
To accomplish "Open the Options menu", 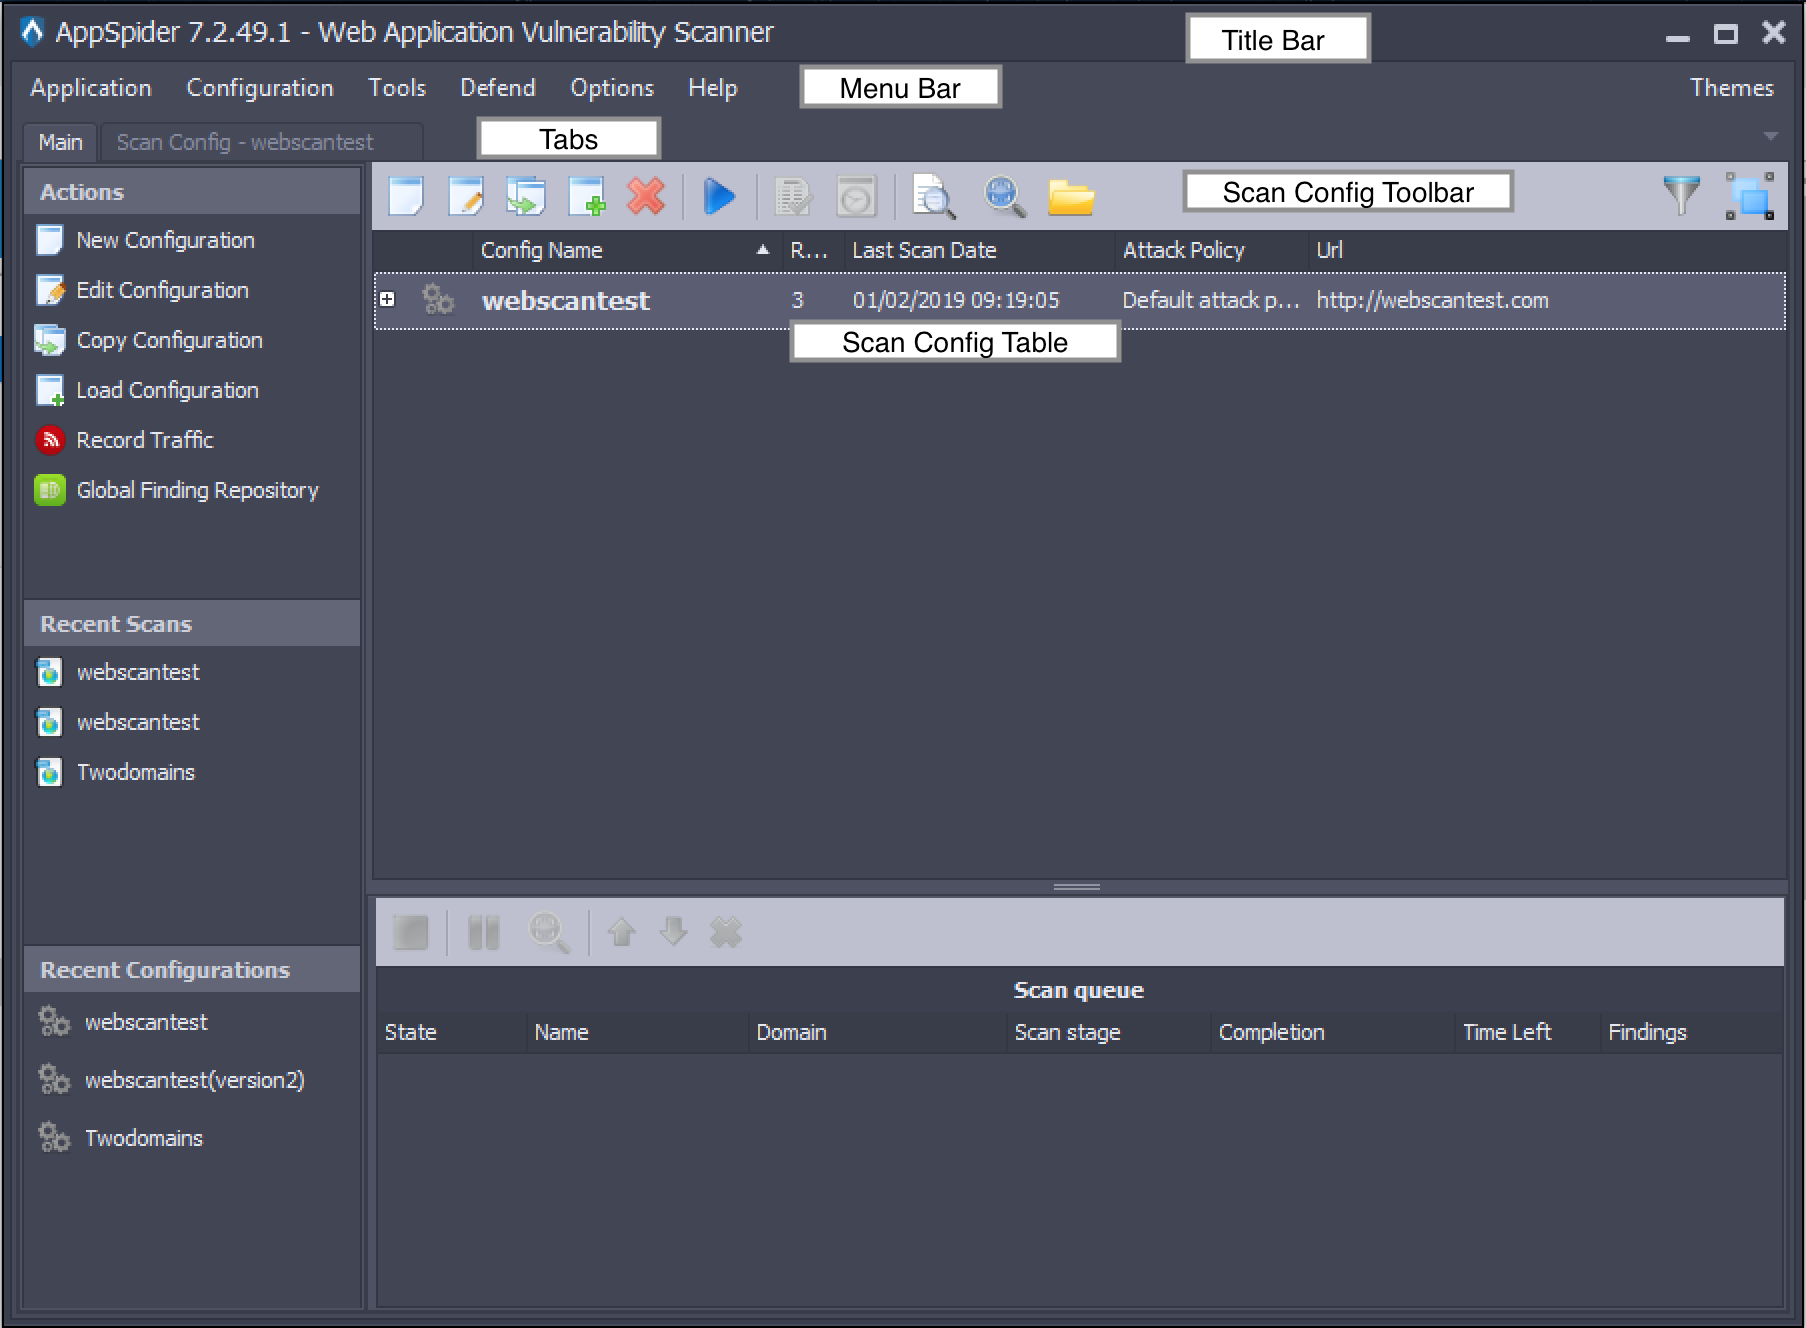I will pyautogui.click(x=612, y=88).
